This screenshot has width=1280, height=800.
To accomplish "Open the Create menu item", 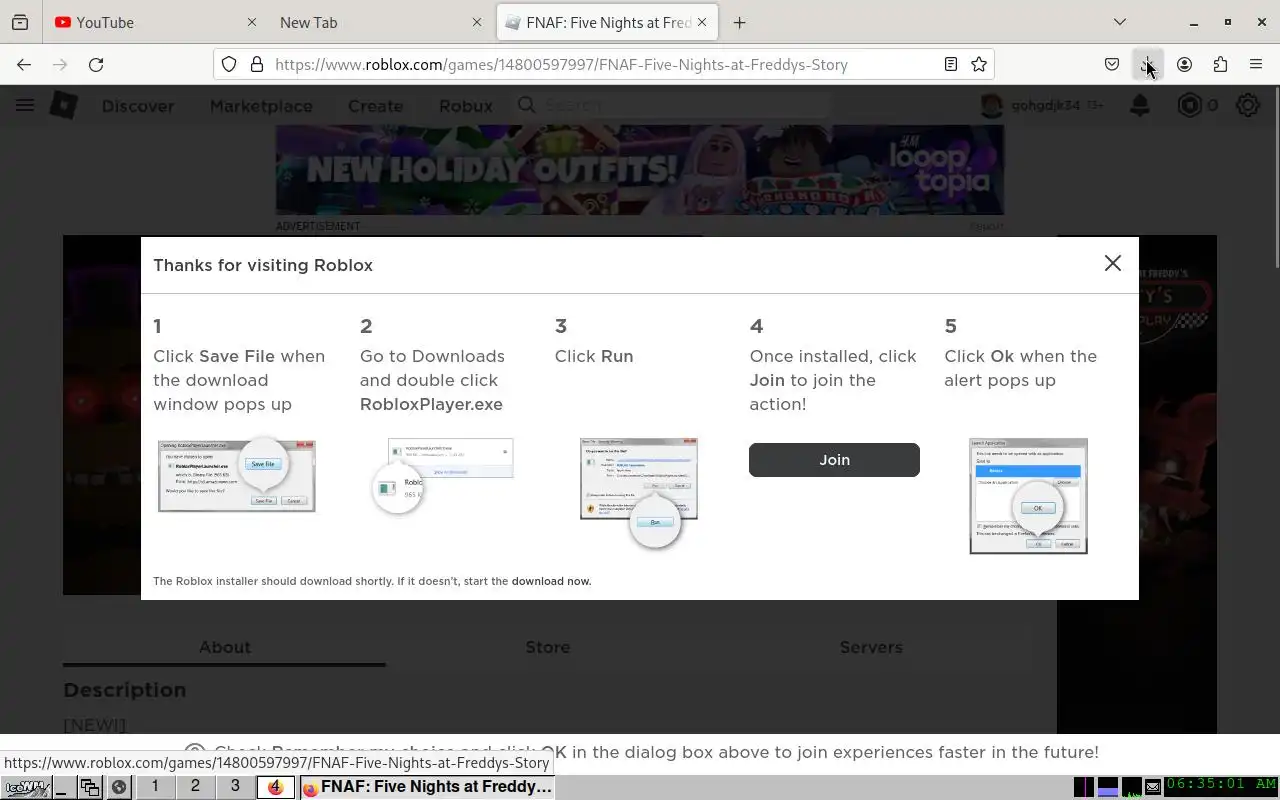I will coord(375,105).
